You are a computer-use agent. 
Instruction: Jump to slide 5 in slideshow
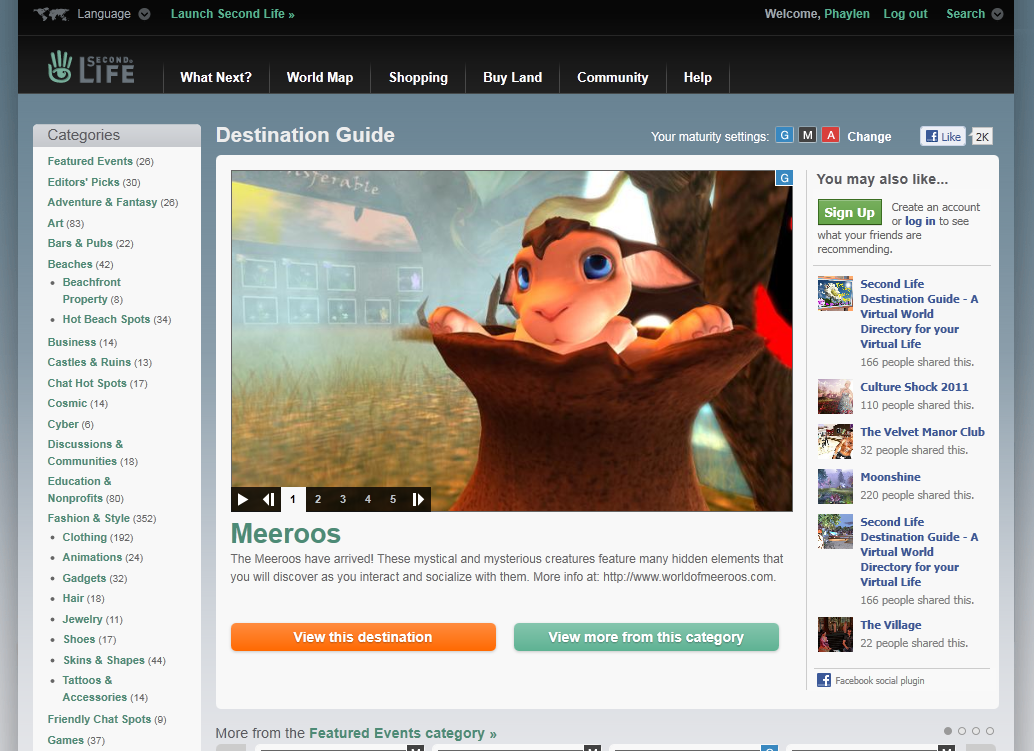click(x=393, y=499)
